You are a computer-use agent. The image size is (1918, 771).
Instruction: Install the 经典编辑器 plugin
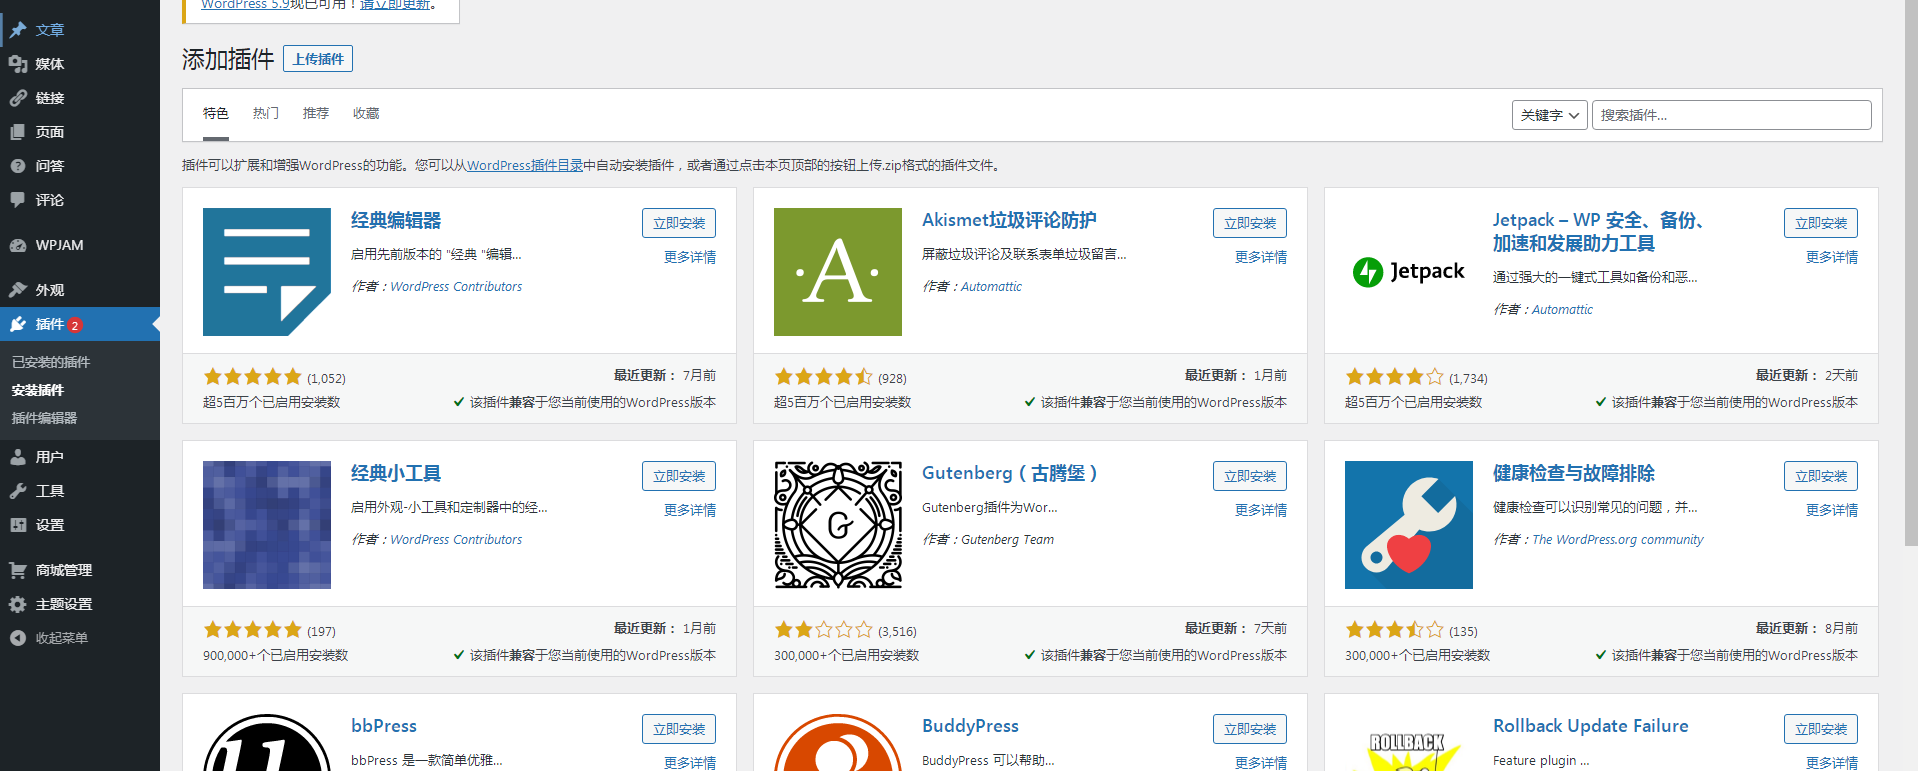click(x=679, y=223)
